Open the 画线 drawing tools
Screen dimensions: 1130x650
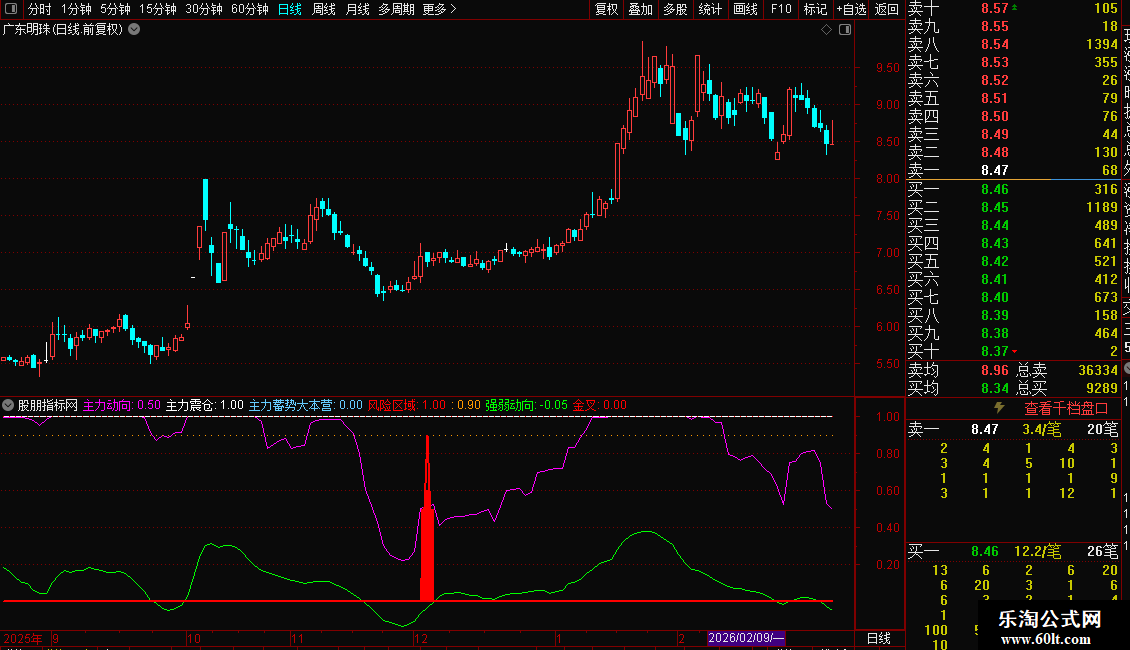pos(745,9)
